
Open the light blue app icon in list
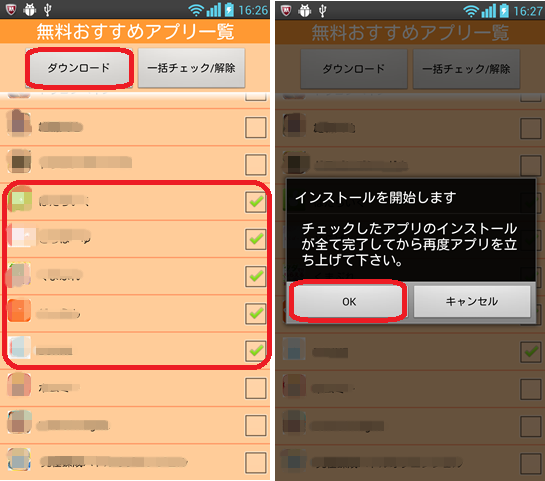point(19,347)
